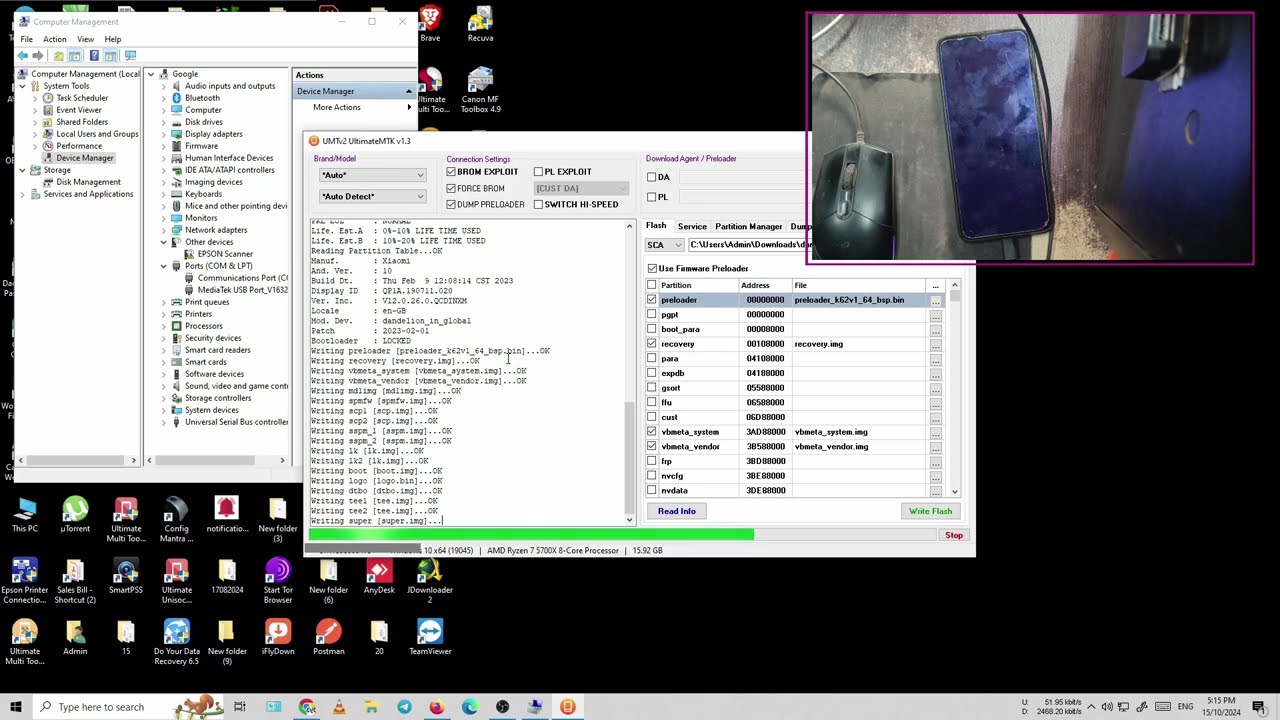The image size is (1280, 720).
Task: Expand Services and Applications node
Action: pos(22,194)
